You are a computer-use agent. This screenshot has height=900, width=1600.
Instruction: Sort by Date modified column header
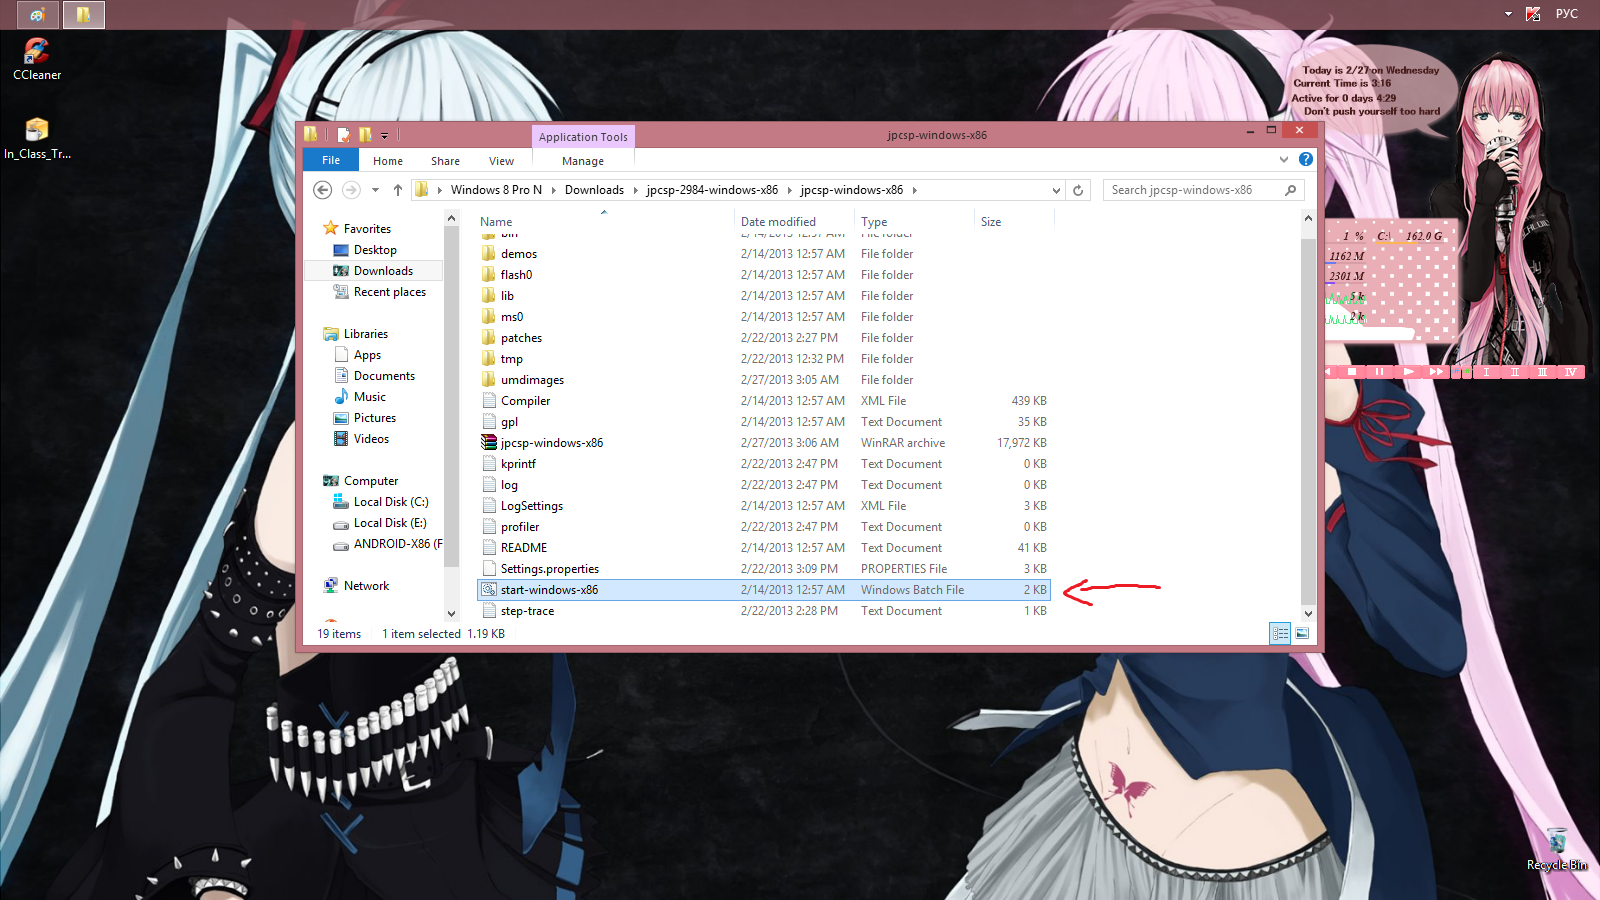point(778,222)
